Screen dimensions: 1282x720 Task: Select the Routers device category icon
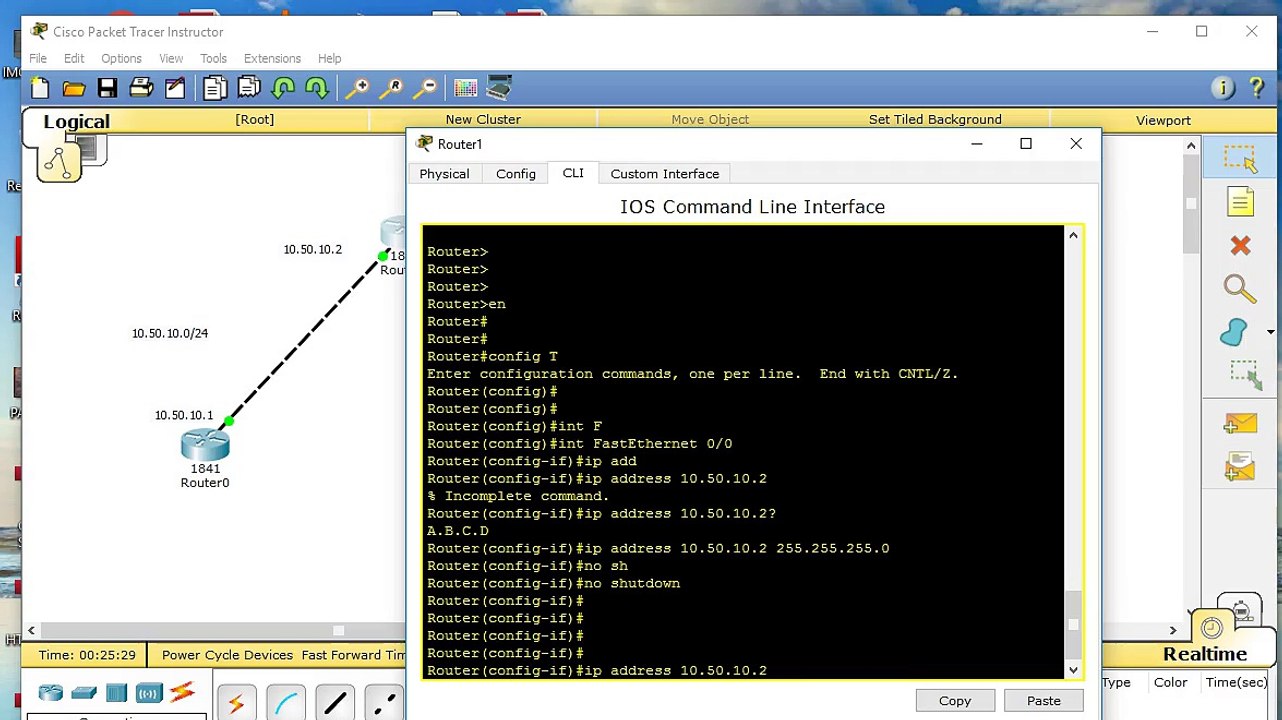point(50,692)
